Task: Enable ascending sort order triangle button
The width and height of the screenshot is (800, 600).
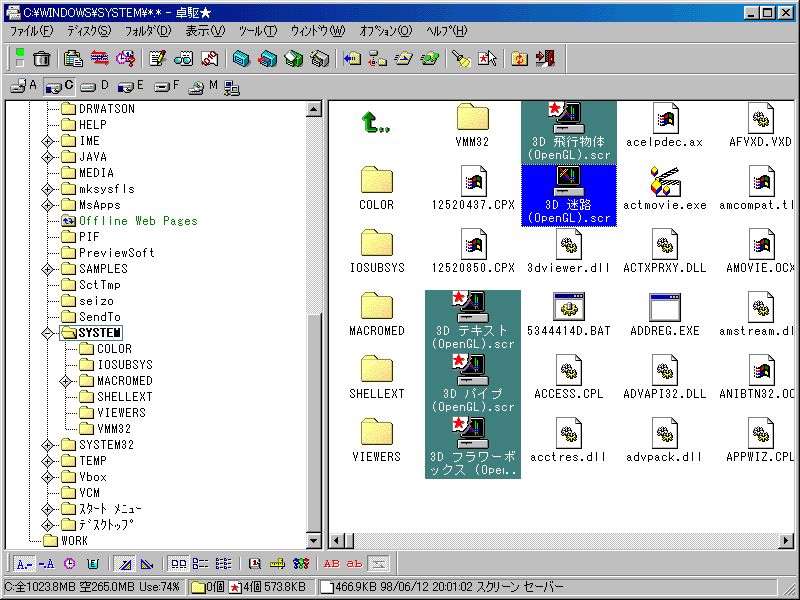Action: [124, 563]
